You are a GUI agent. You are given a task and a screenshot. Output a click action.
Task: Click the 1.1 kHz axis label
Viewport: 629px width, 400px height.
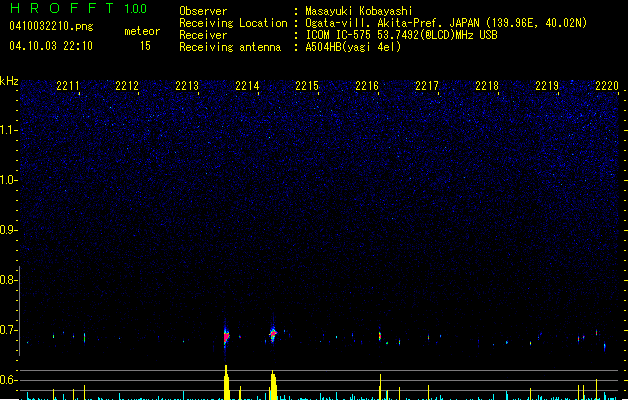8,130
